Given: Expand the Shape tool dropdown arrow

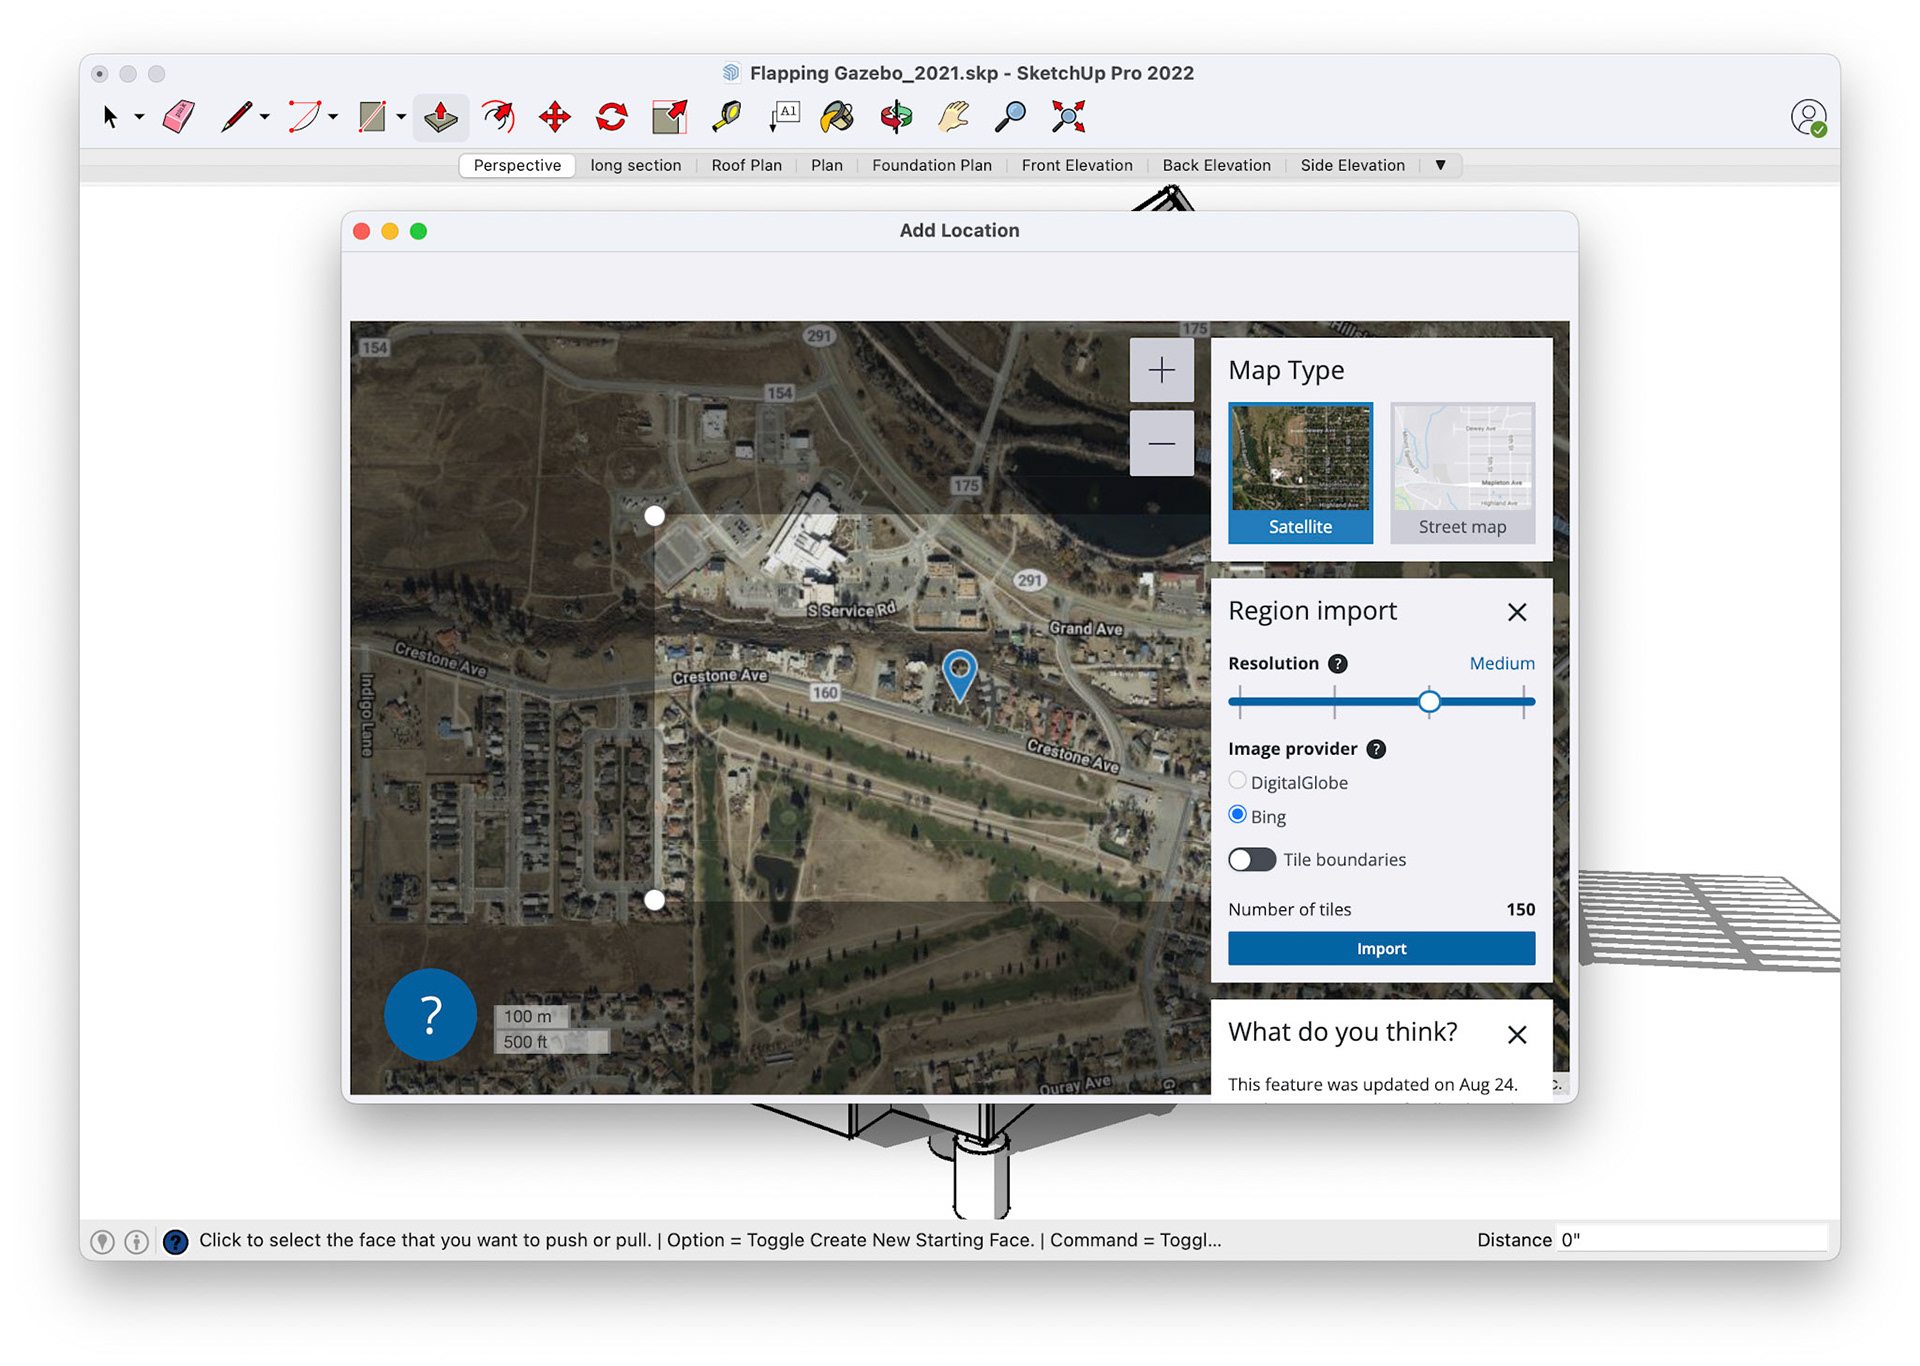Looking at the screenshot, I should [x=401, y=118].
